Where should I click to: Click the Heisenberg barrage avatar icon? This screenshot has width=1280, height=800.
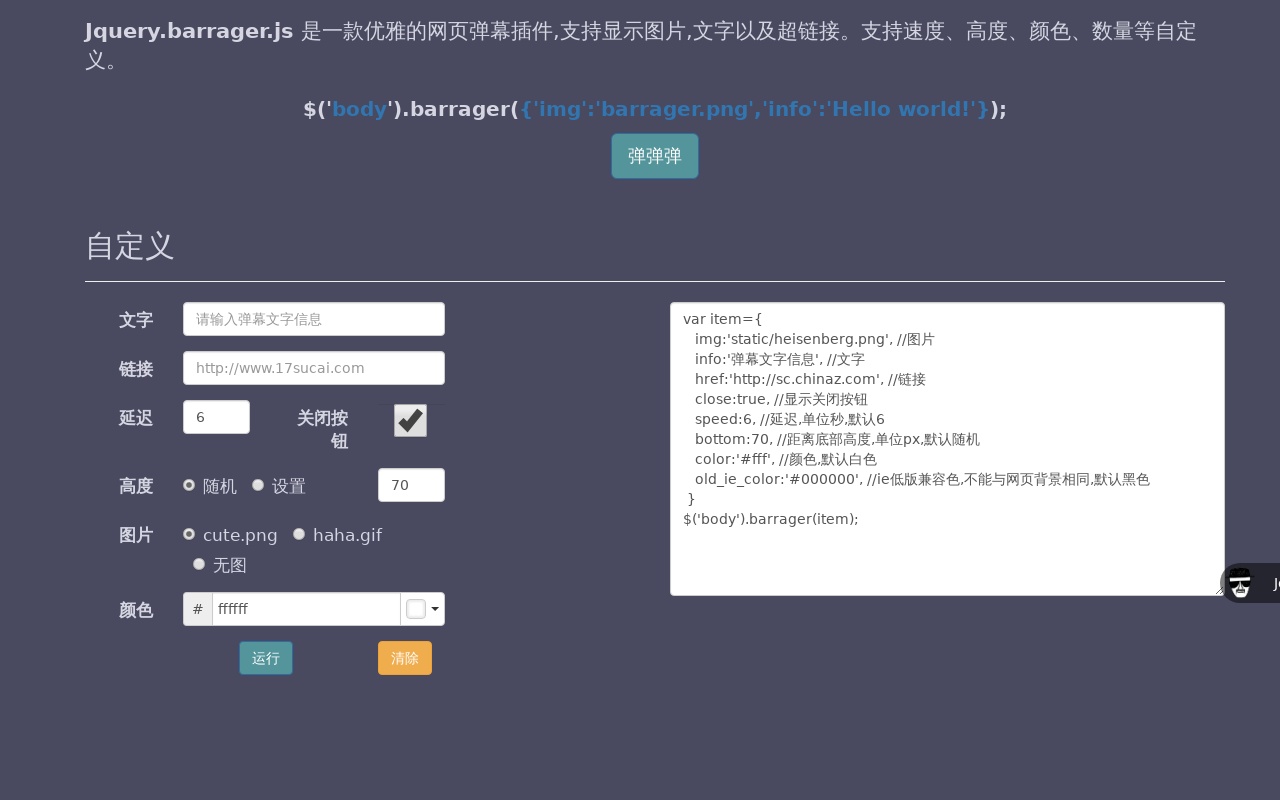coord(1240,583)
